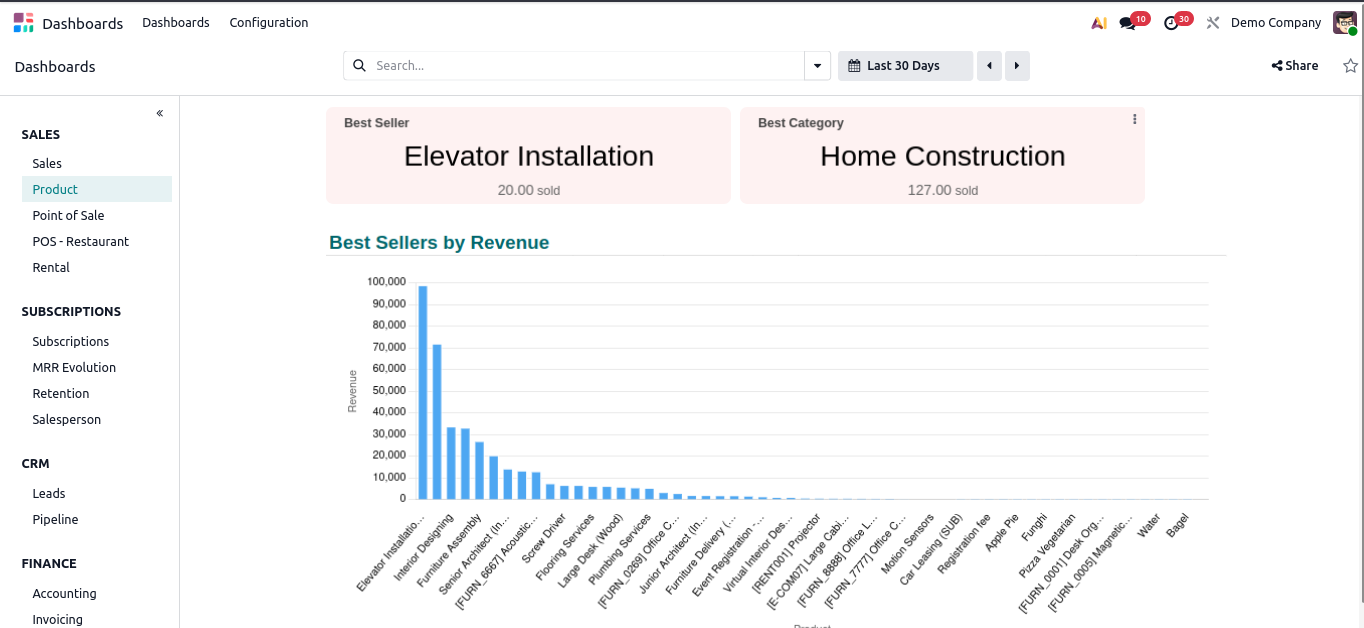1364x628 pixels.
Task: Open the Last 30 Days period selector
Action: [904, 66]
